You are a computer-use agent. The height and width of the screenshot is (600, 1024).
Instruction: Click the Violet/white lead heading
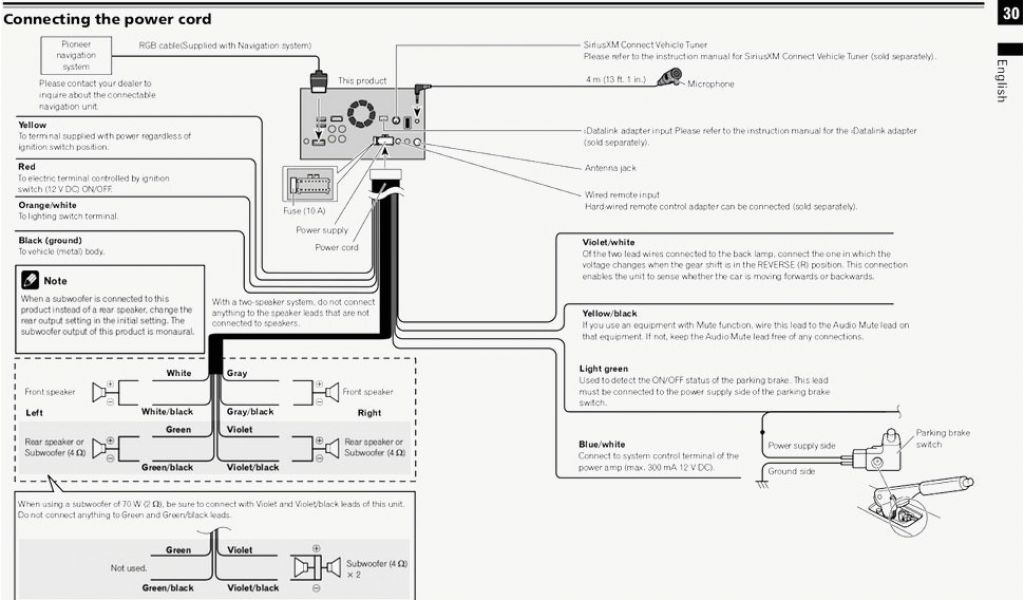click(x=608, y=242)
